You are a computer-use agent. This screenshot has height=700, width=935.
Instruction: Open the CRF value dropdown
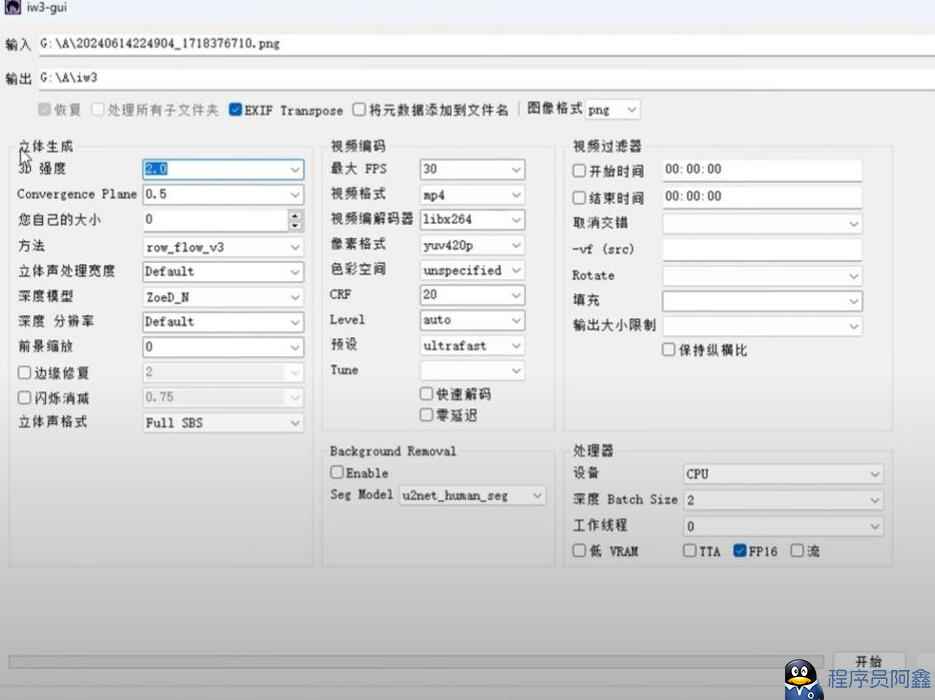pyautogui.click(x=472, y=295)
